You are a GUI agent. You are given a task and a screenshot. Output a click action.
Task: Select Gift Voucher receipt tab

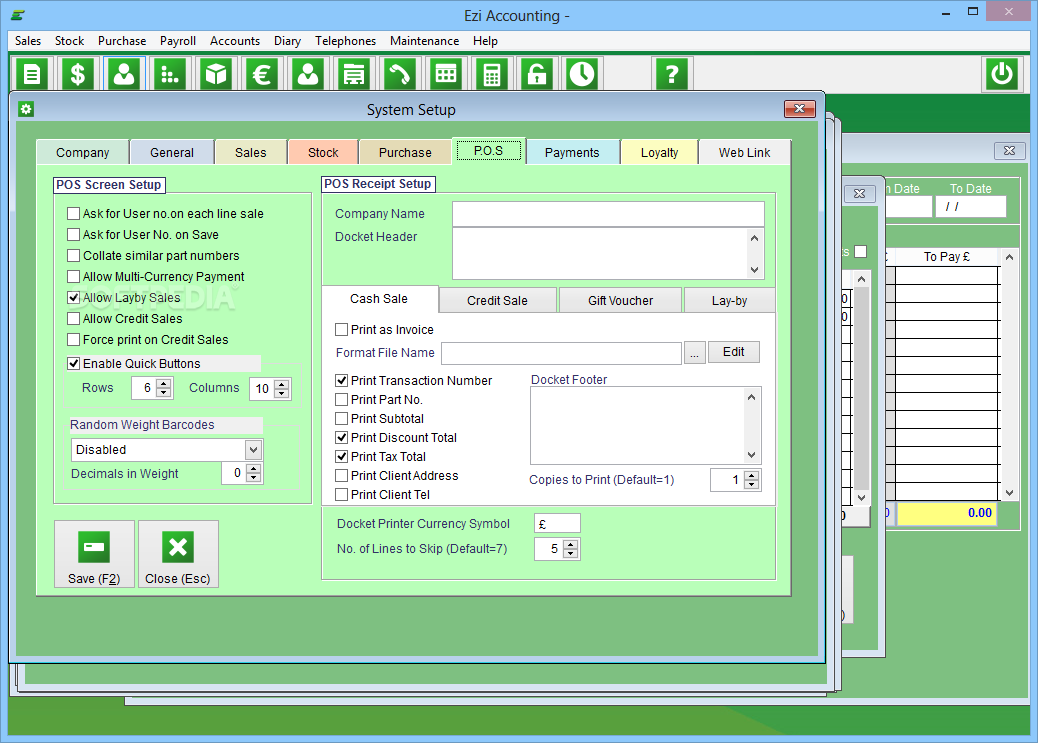[620, 301]
